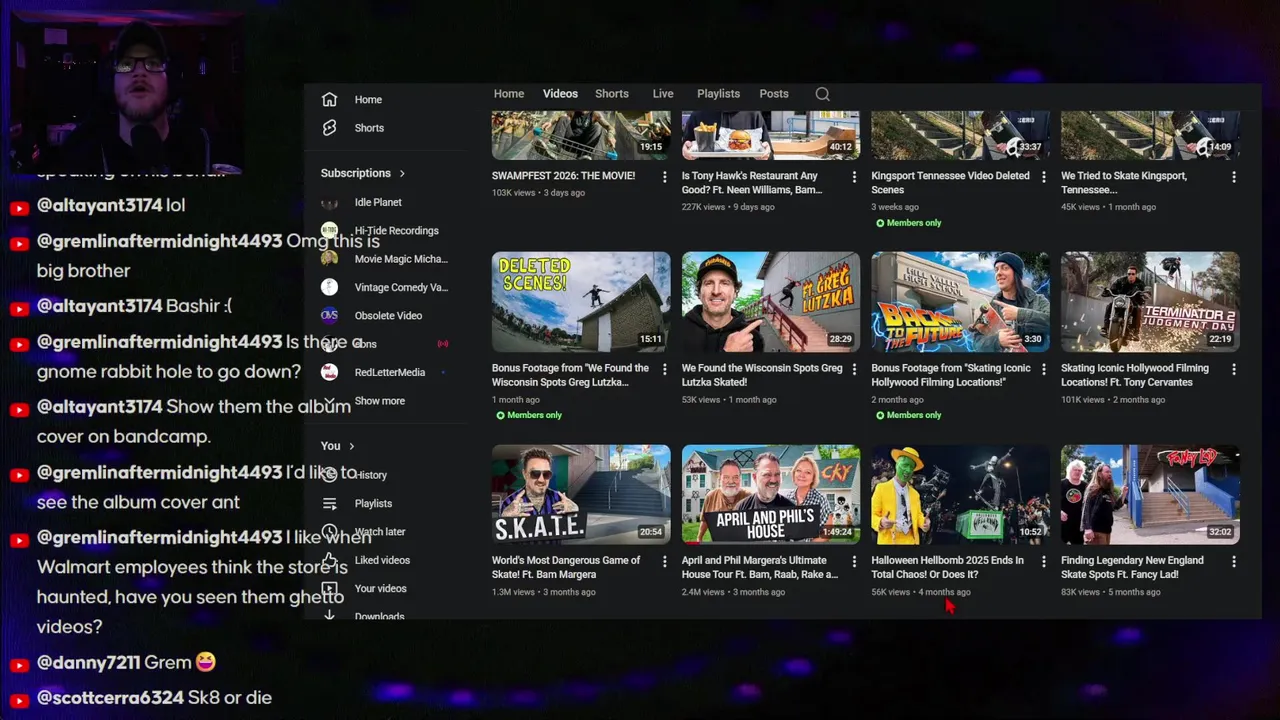Open the Shorts icon in sidebar

coord(329,128)
